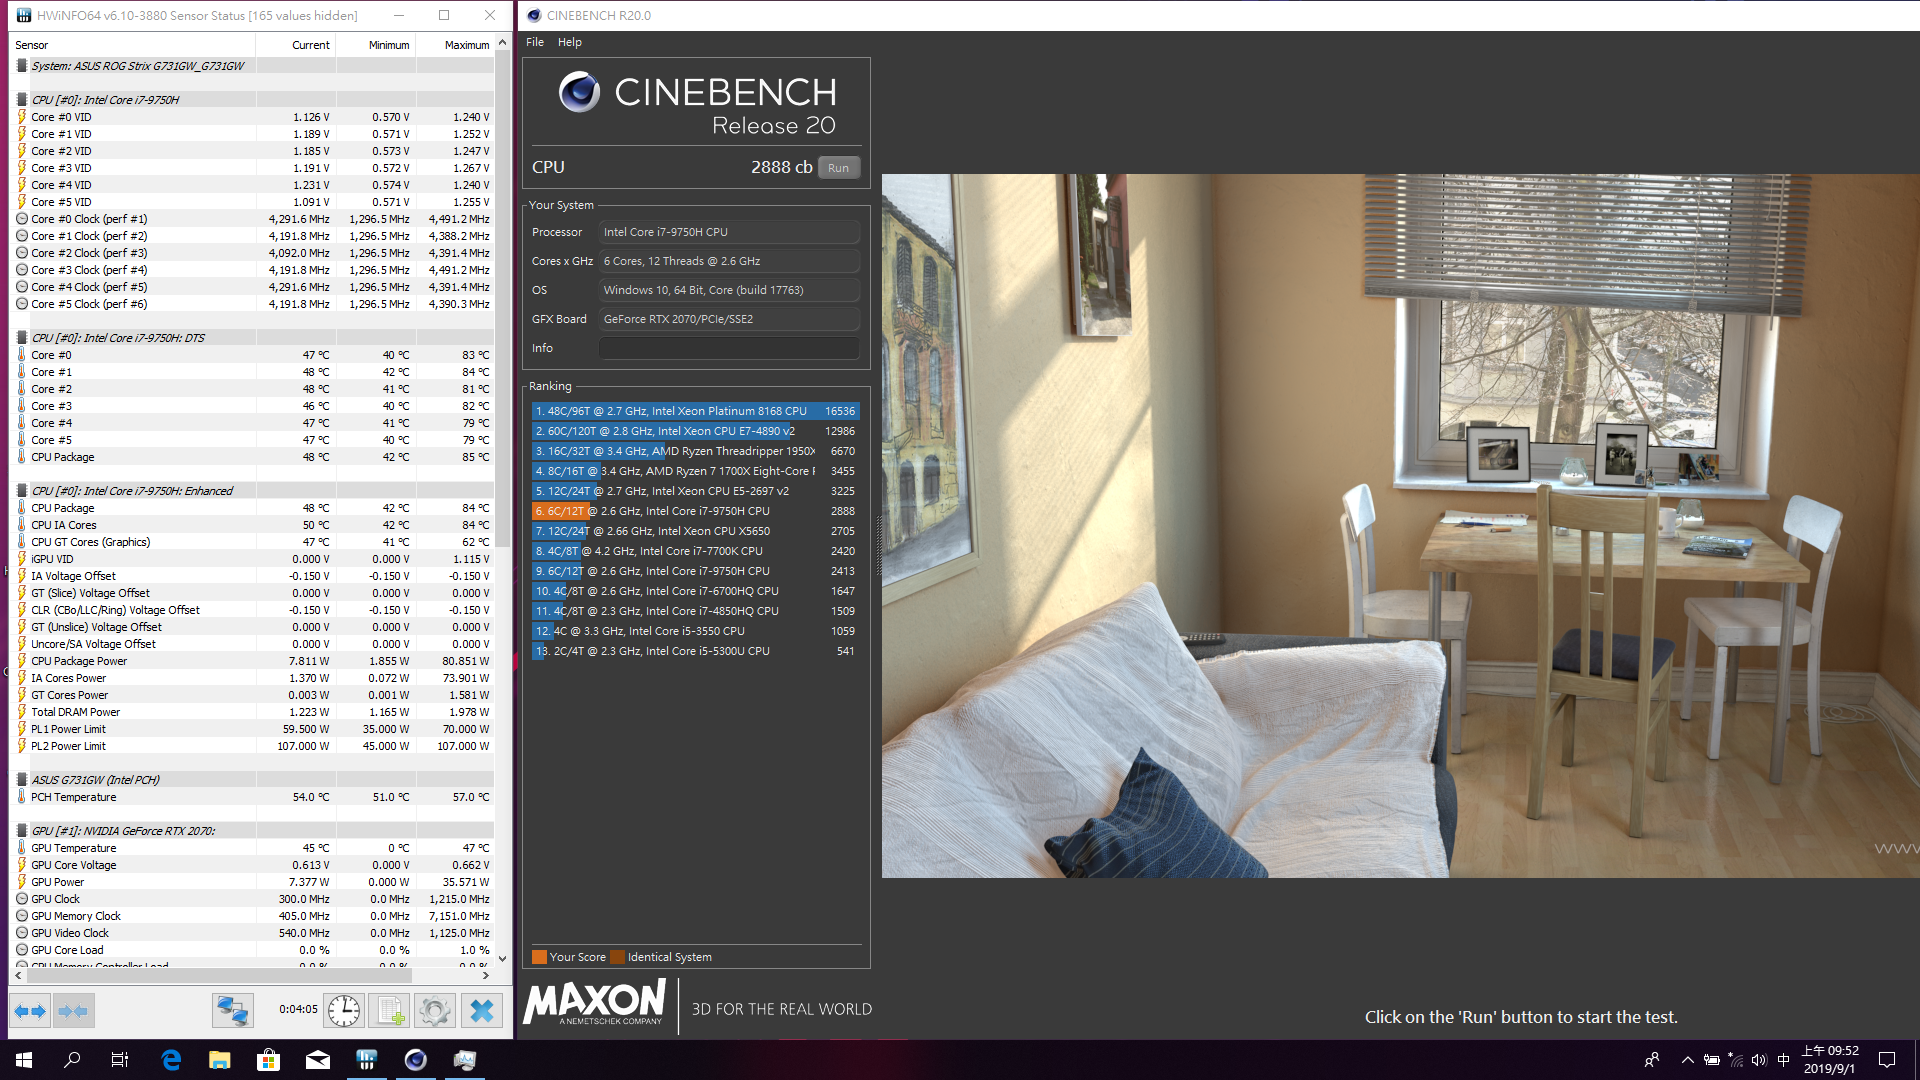Select the IA Voltage Offset row
This screenshot has height=1080, width=1920.
pos(253,576)
